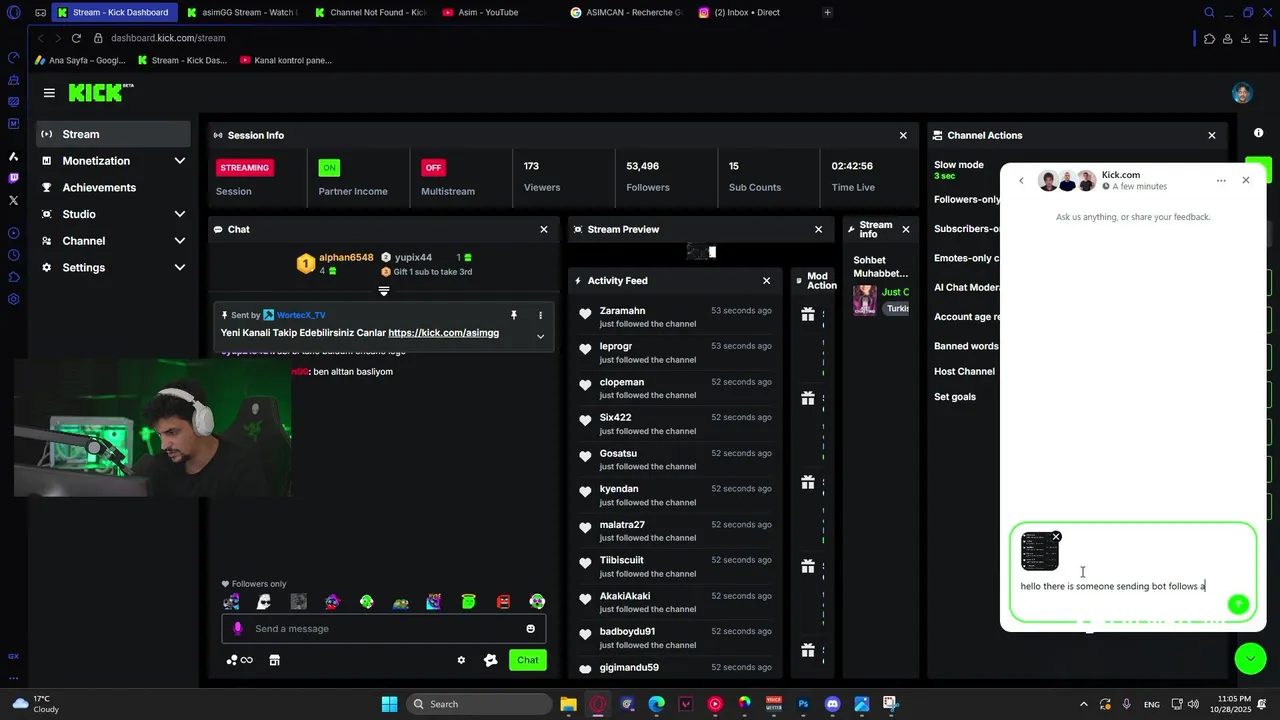Open File Explorer from the taskbar
The image size is (1280, 720).
[x=568, y=704]
